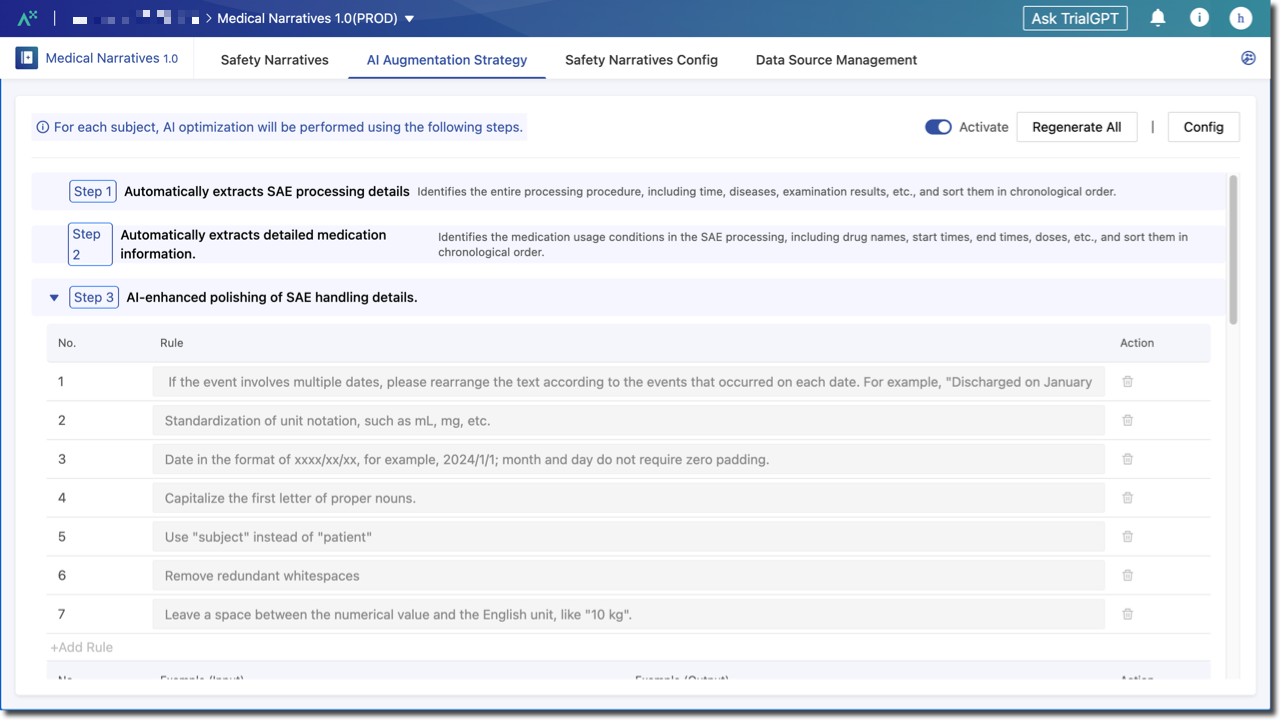Click the Ask TrialGPT button

(x=1075, y=18)
